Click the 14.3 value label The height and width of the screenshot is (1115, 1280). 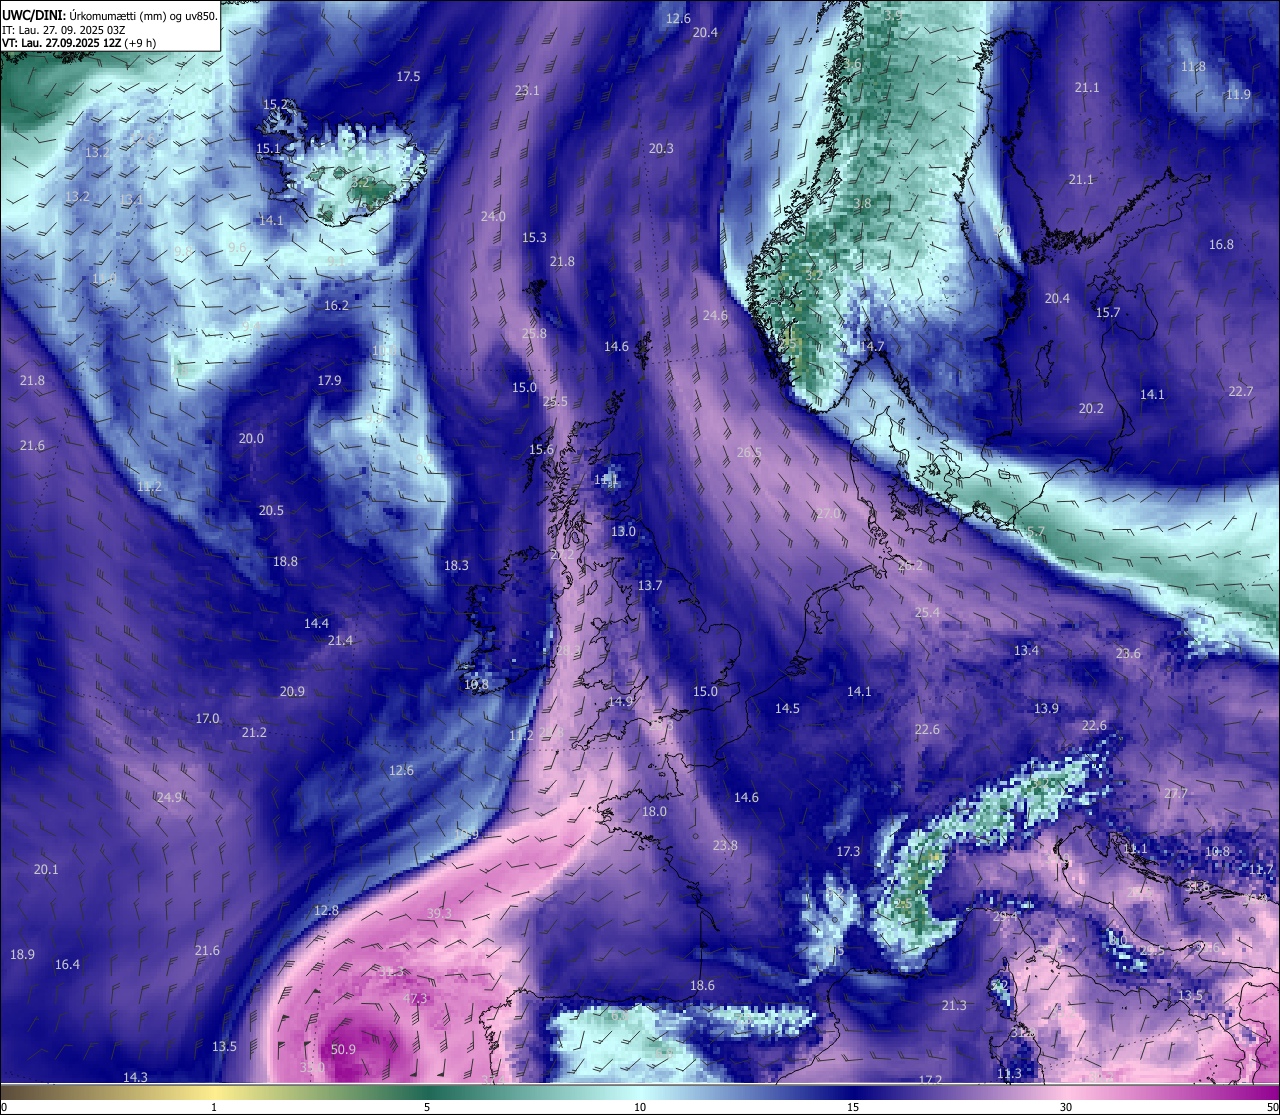point(135,1077)
